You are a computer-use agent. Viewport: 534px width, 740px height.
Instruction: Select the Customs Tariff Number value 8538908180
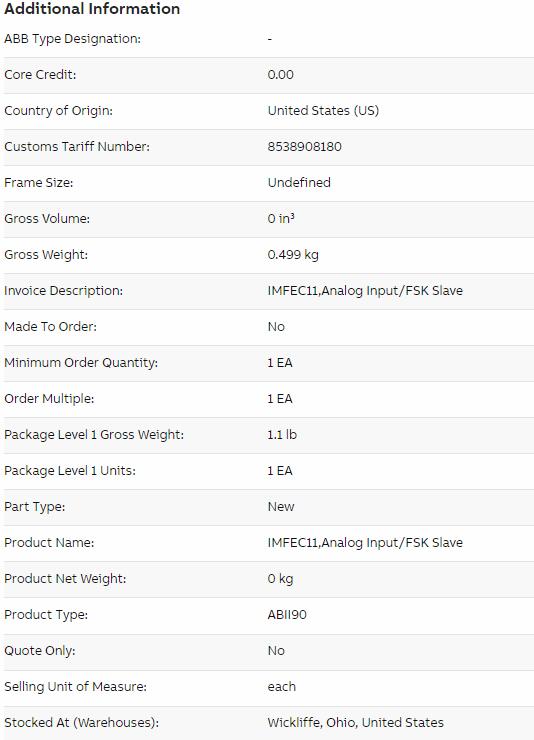pos(305,147)
